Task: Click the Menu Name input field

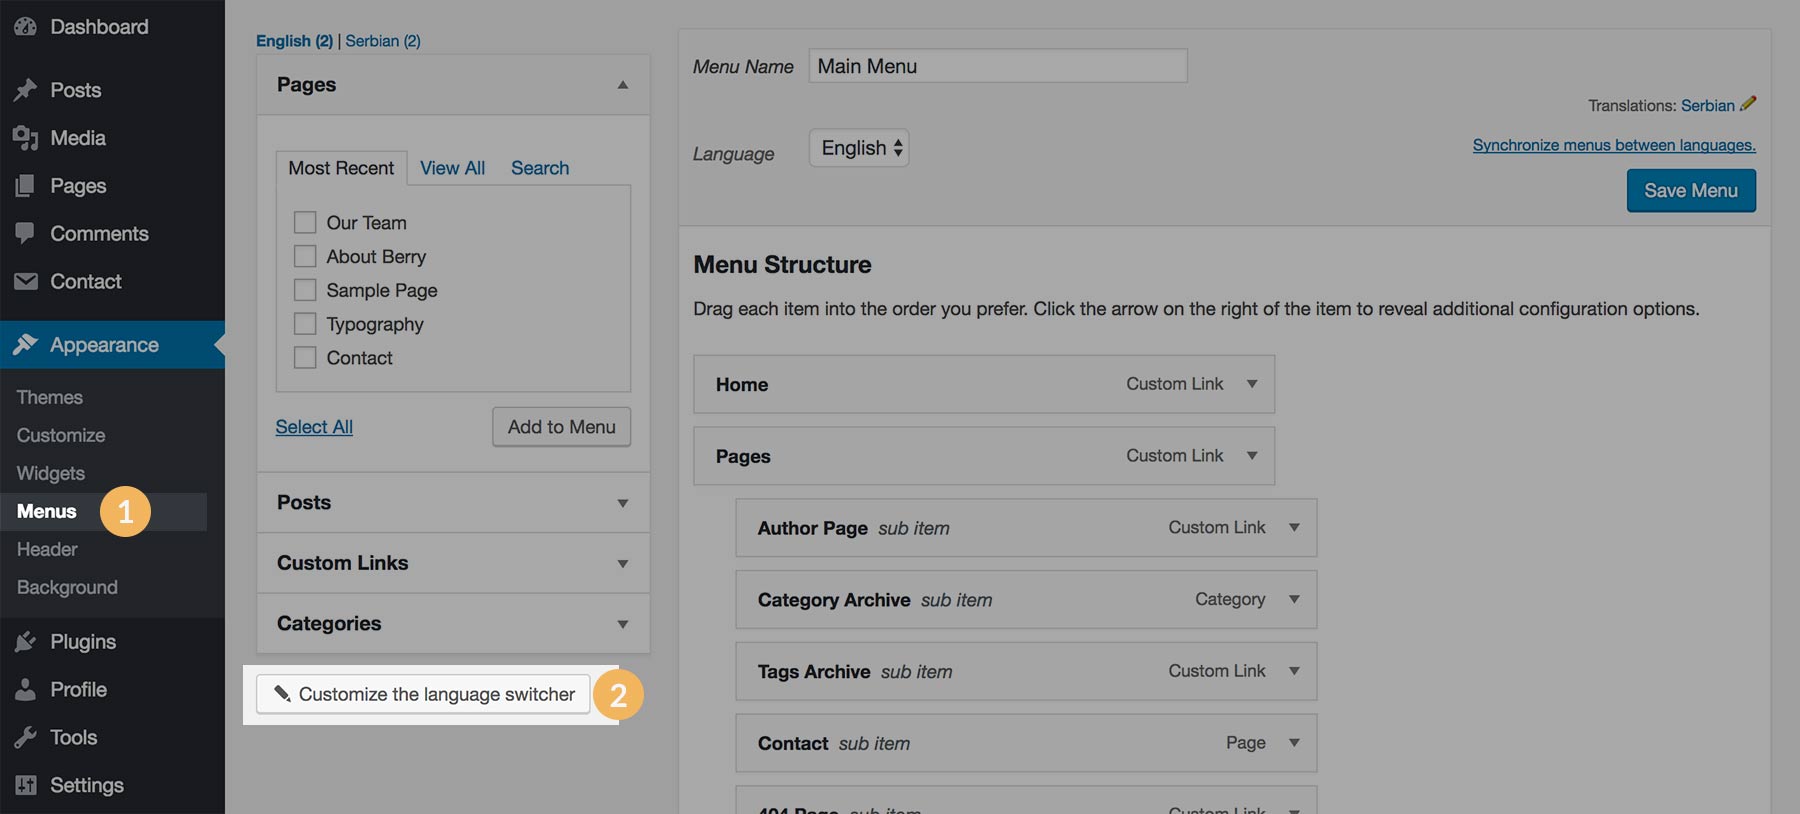Action: [x=998, y=66]
